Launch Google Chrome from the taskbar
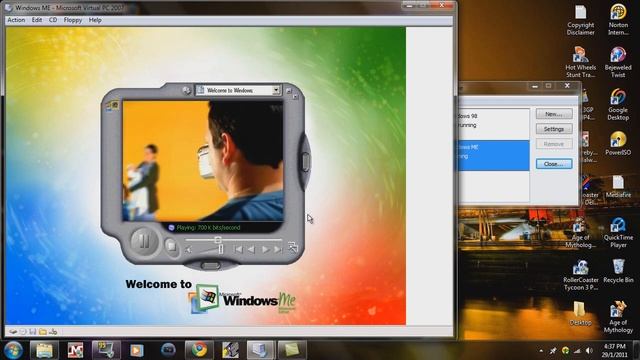Viewport: 640px width, 360px height. pyautogui.click(x=199, y=350)
